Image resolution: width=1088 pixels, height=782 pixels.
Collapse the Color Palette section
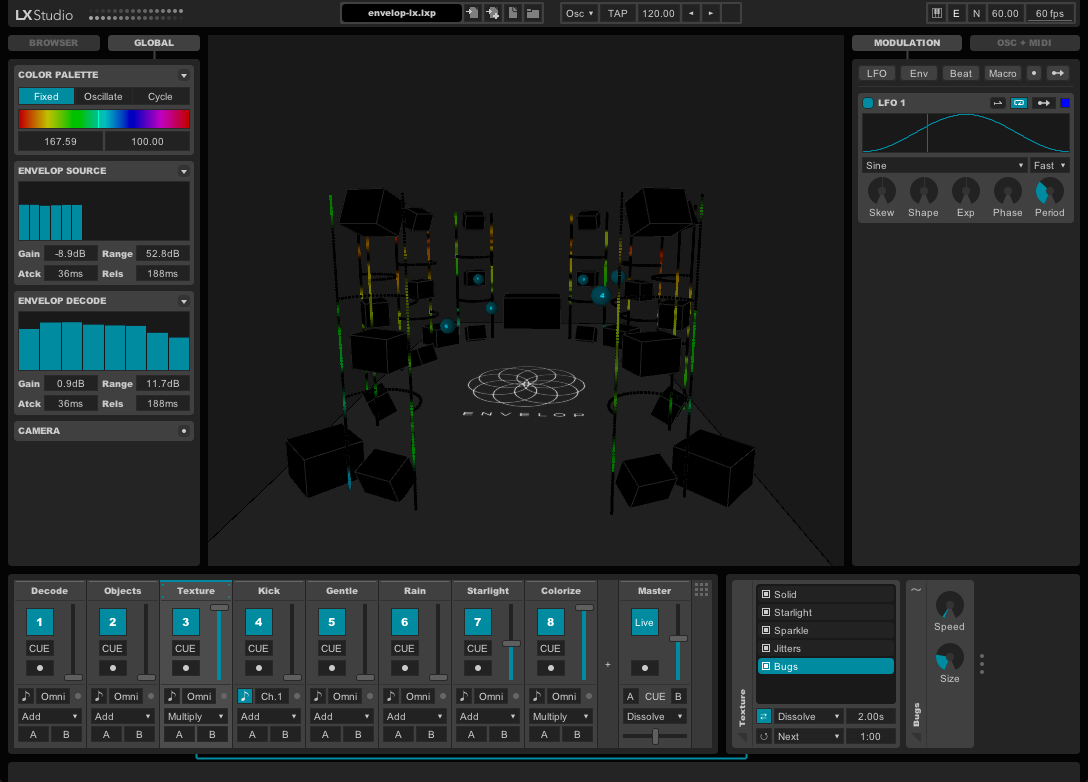pyautogui.click(x=184, y=75)
